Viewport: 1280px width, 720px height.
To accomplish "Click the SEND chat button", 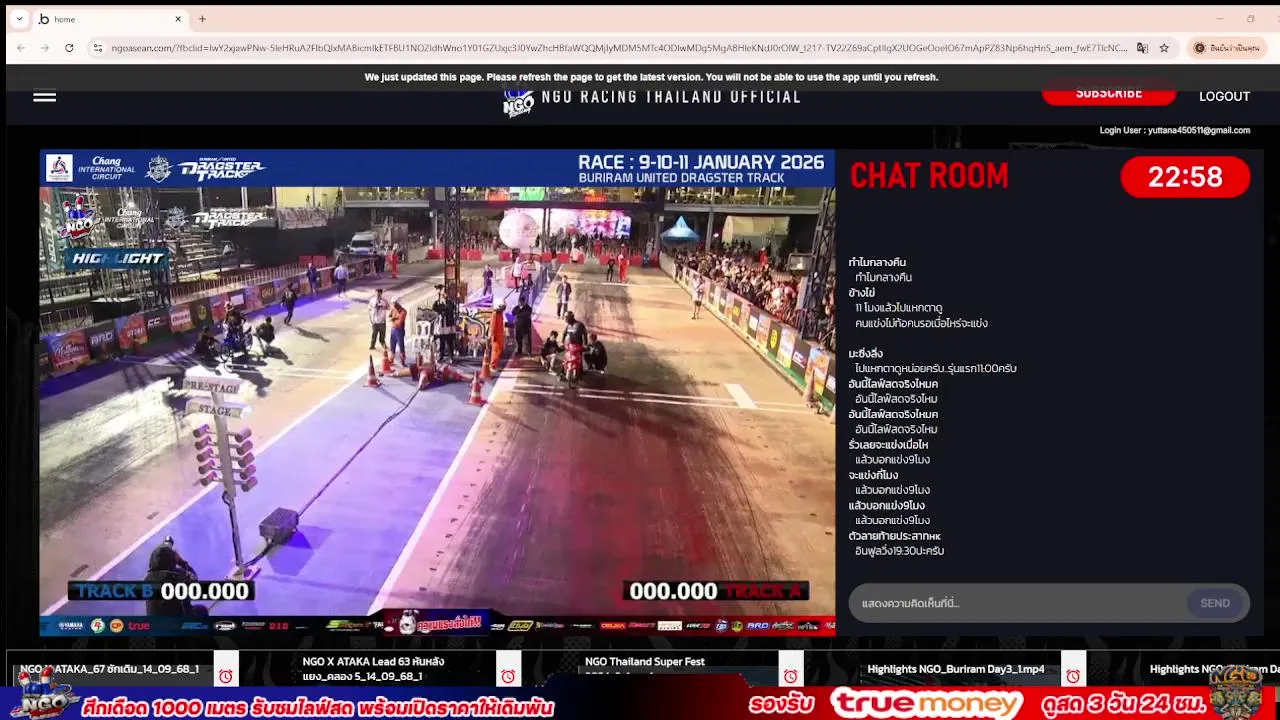I will tap(1215, 603).
